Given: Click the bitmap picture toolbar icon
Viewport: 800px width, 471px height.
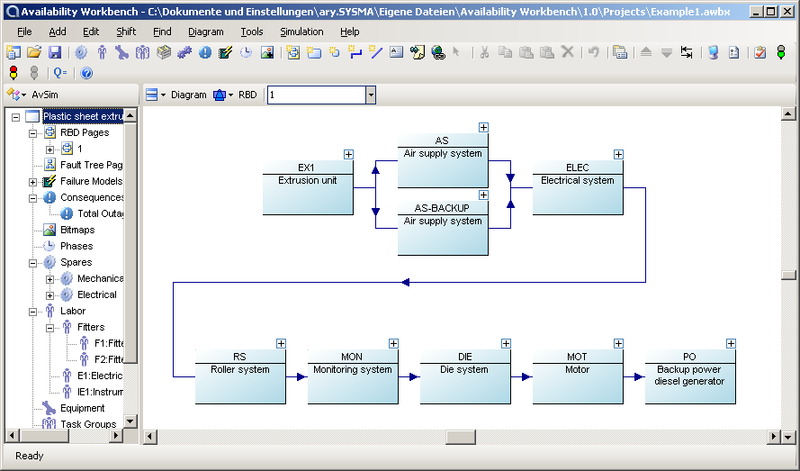Looking at the screenshot, I should pos(267,52).
